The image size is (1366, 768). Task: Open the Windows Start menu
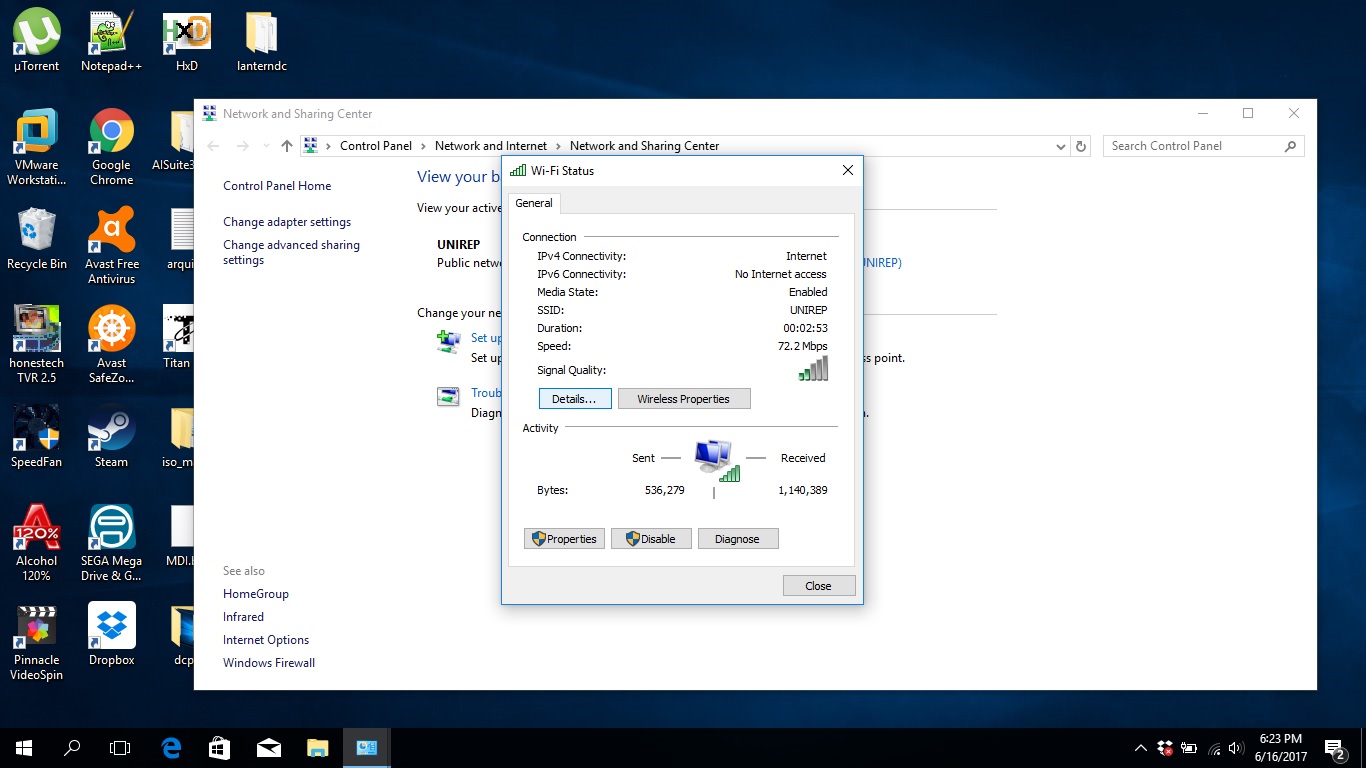24,748
